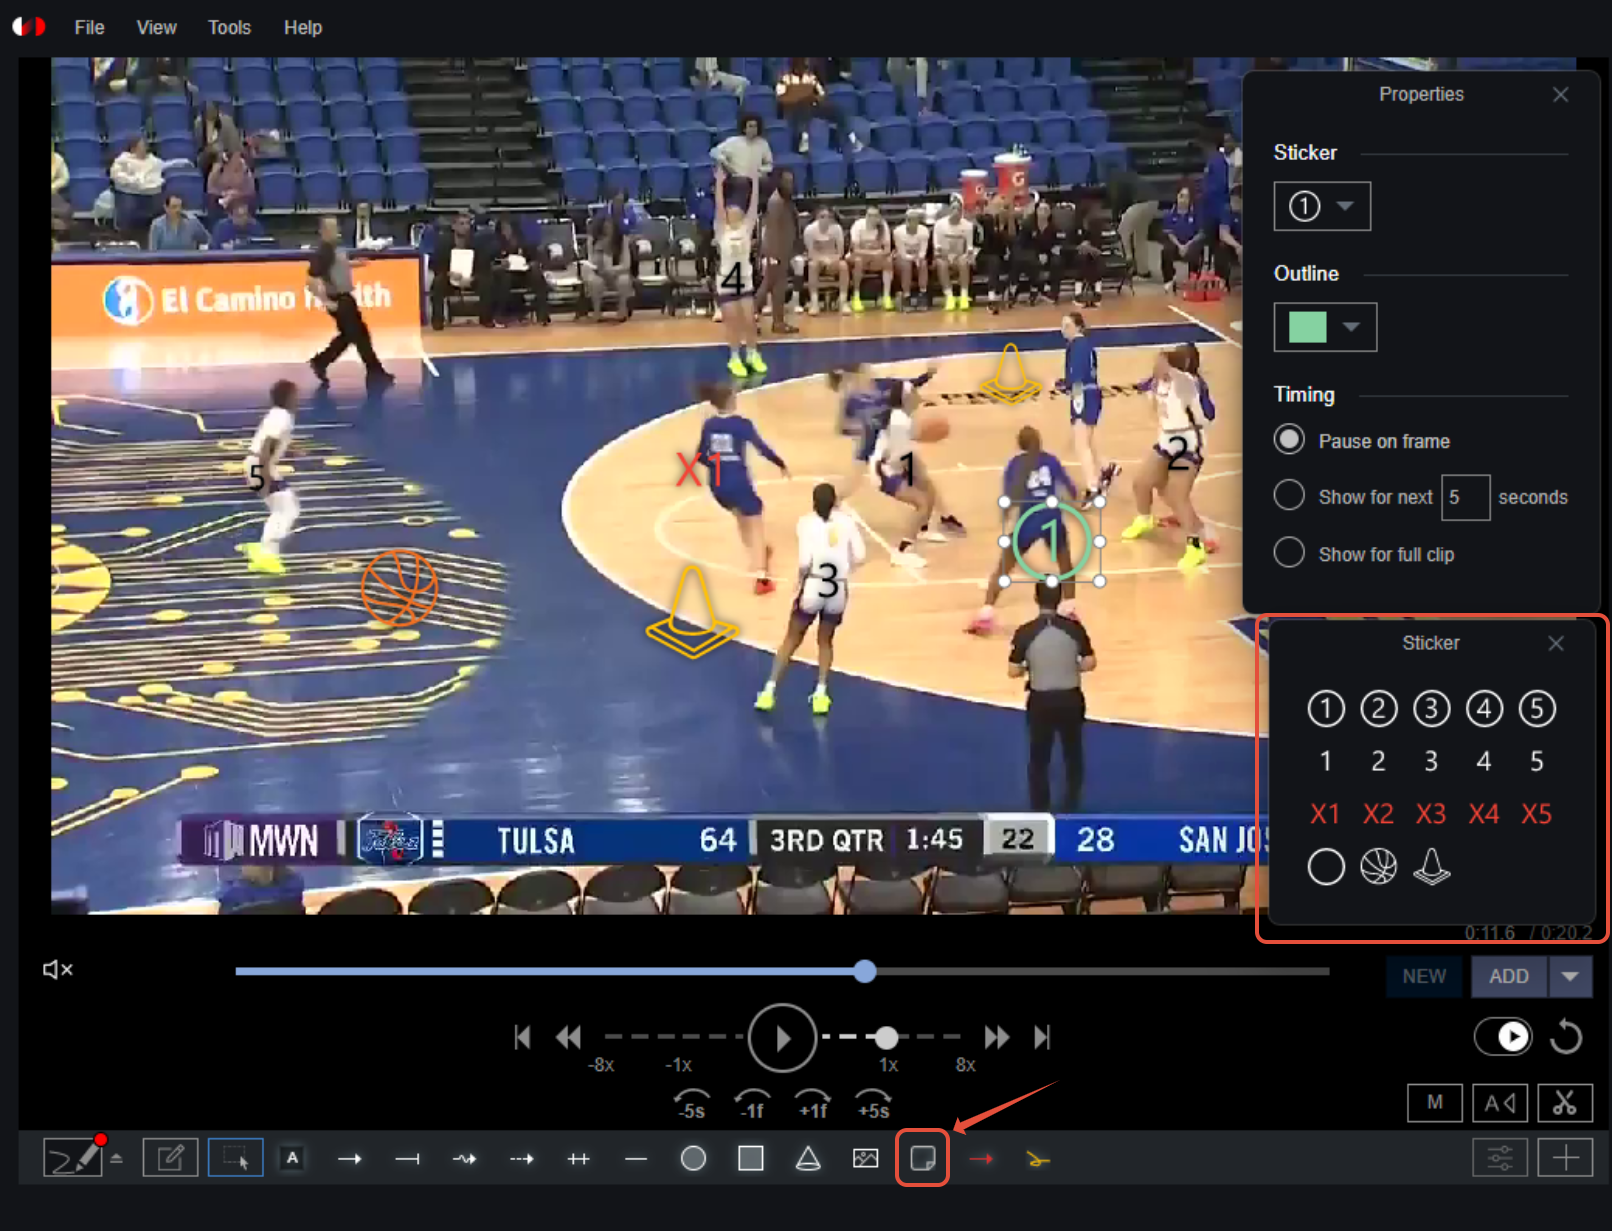Image resolution: width=1612 pixels, height=1231 pixels.
Task: Click the seconds duration input field
Action: pos(1464,497)
